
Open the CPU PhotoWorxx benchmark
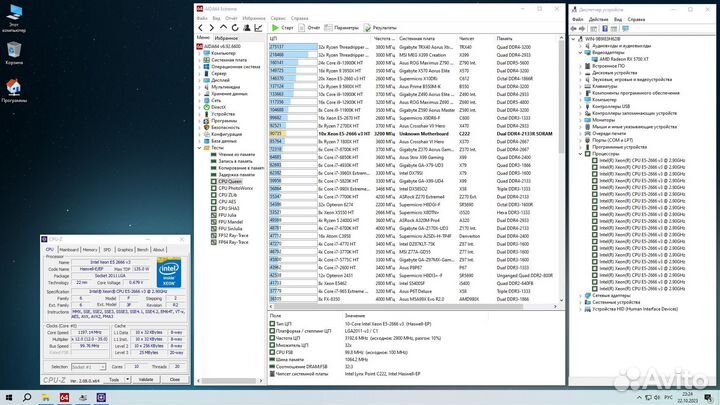point(236,188)
